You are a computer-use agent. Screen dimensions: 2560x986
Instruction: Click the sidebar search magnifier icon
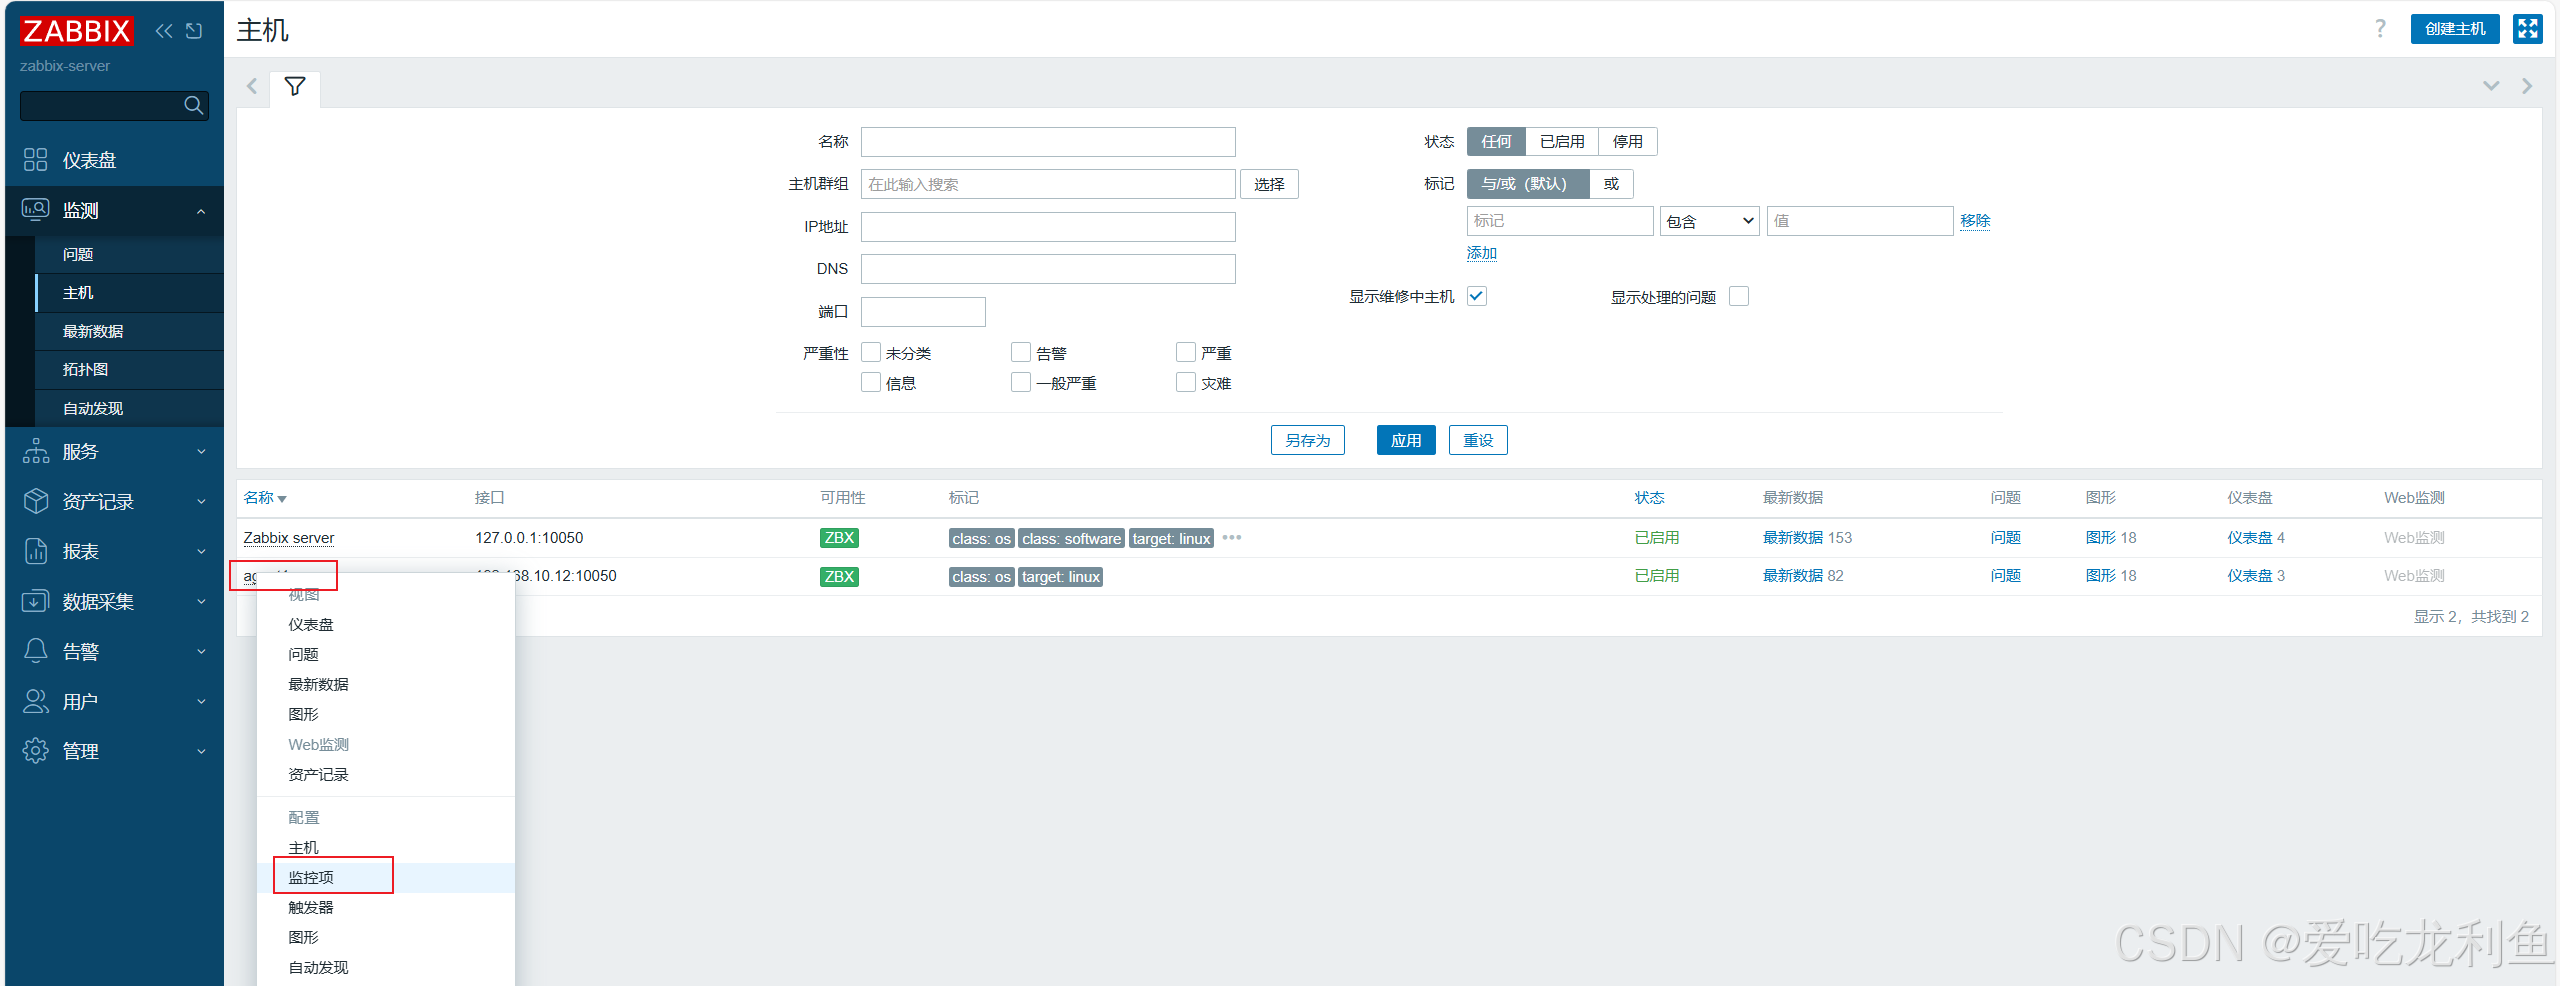click(x=194, y=105)
